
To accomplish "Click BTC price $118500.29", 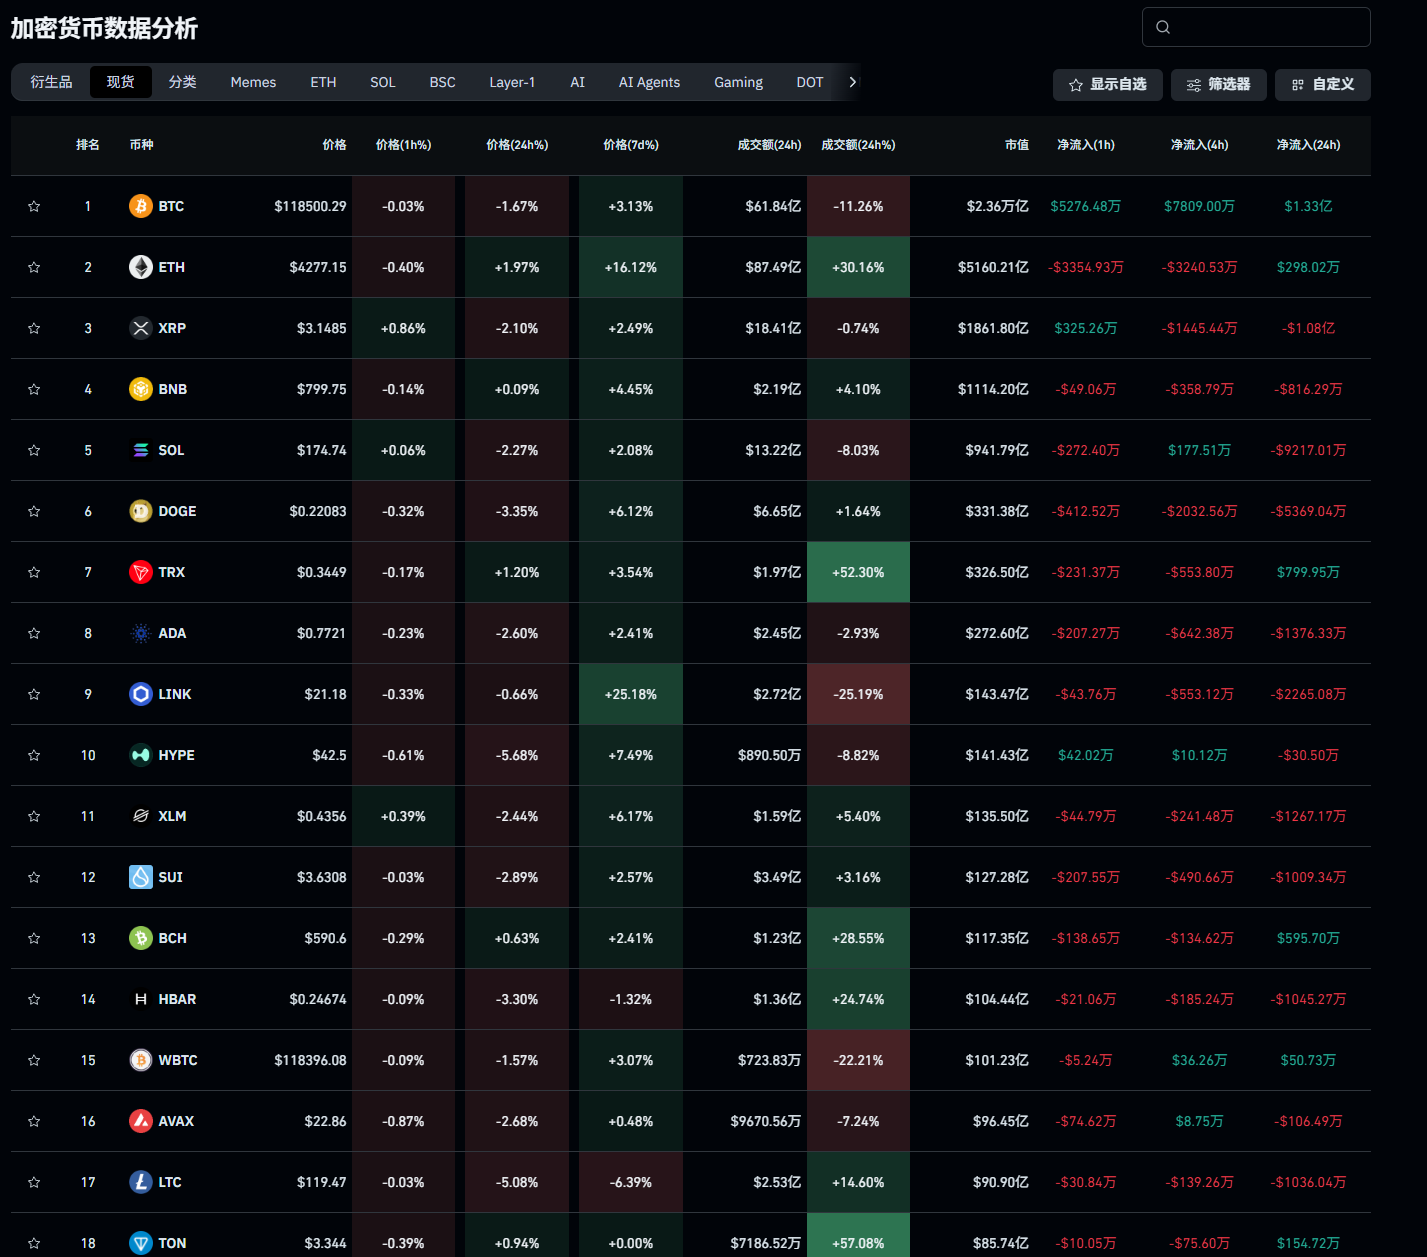I will coord(310,206).
